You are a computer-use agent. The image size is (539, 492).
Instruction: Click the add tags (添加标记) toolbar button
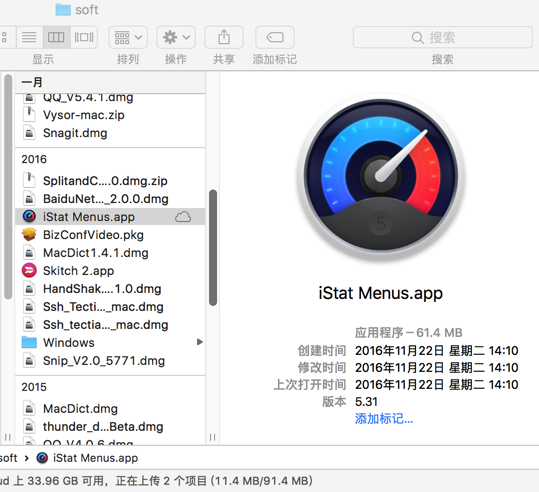point(275,37)
